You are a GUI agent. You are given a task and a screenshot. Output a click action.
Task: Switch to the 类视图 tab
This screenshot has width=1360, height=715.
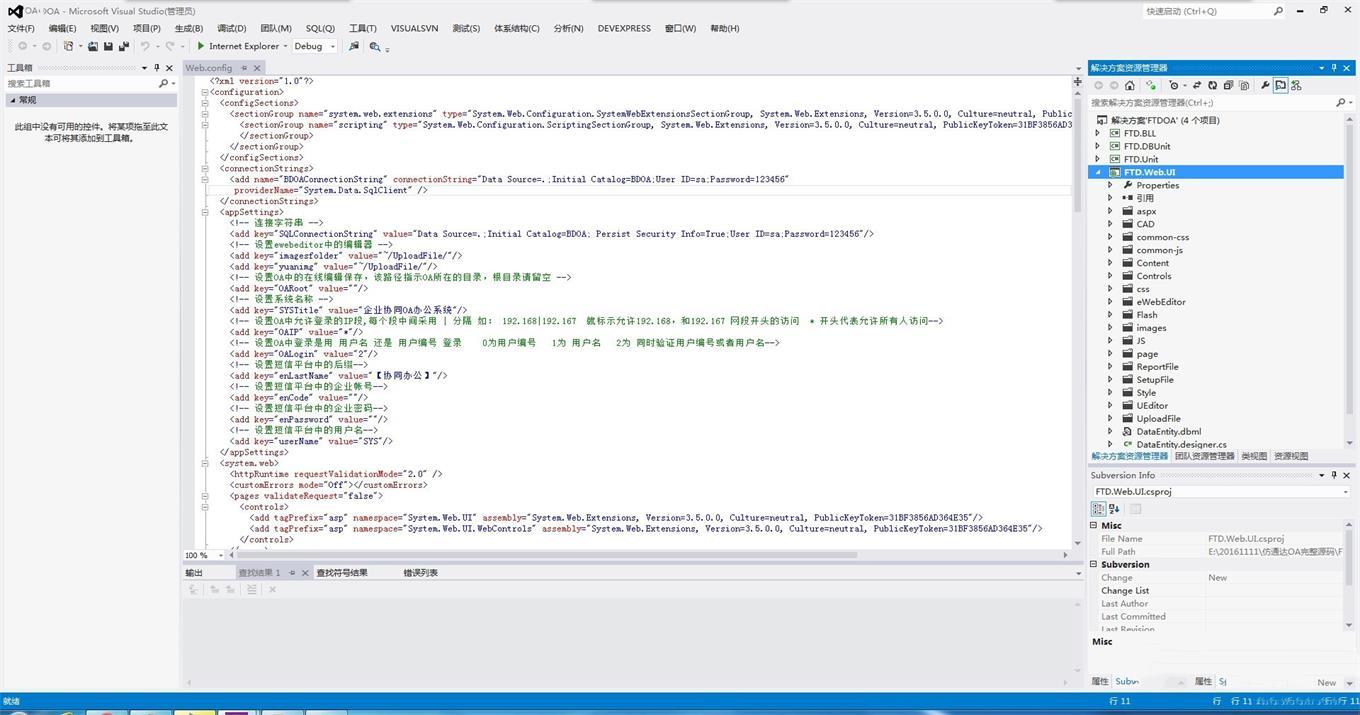pos(1254,456)
